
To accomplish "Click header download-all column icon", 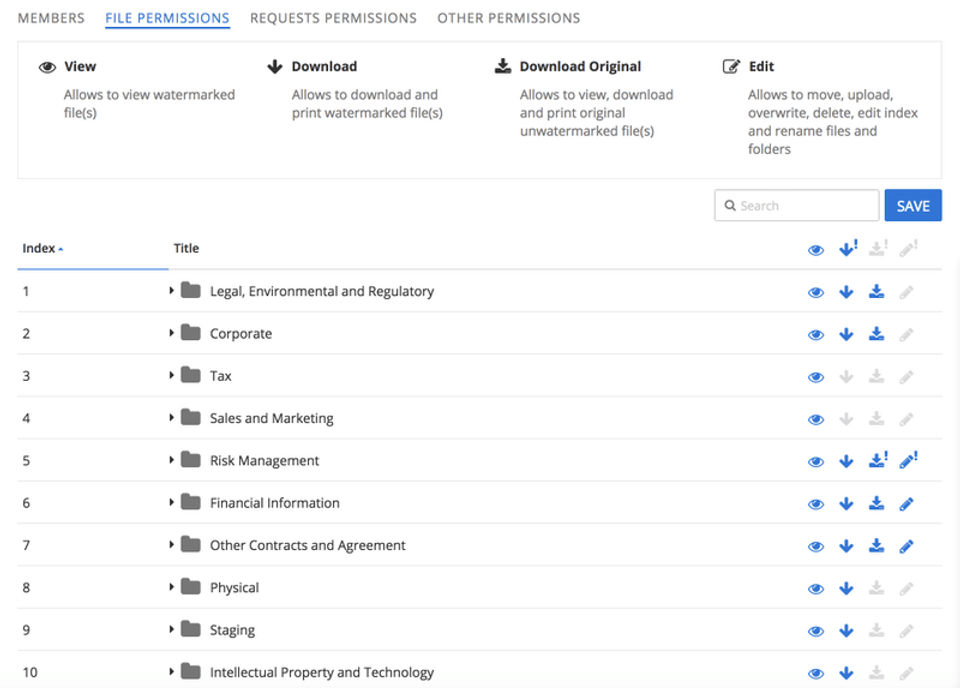I will tap(848, 249).
